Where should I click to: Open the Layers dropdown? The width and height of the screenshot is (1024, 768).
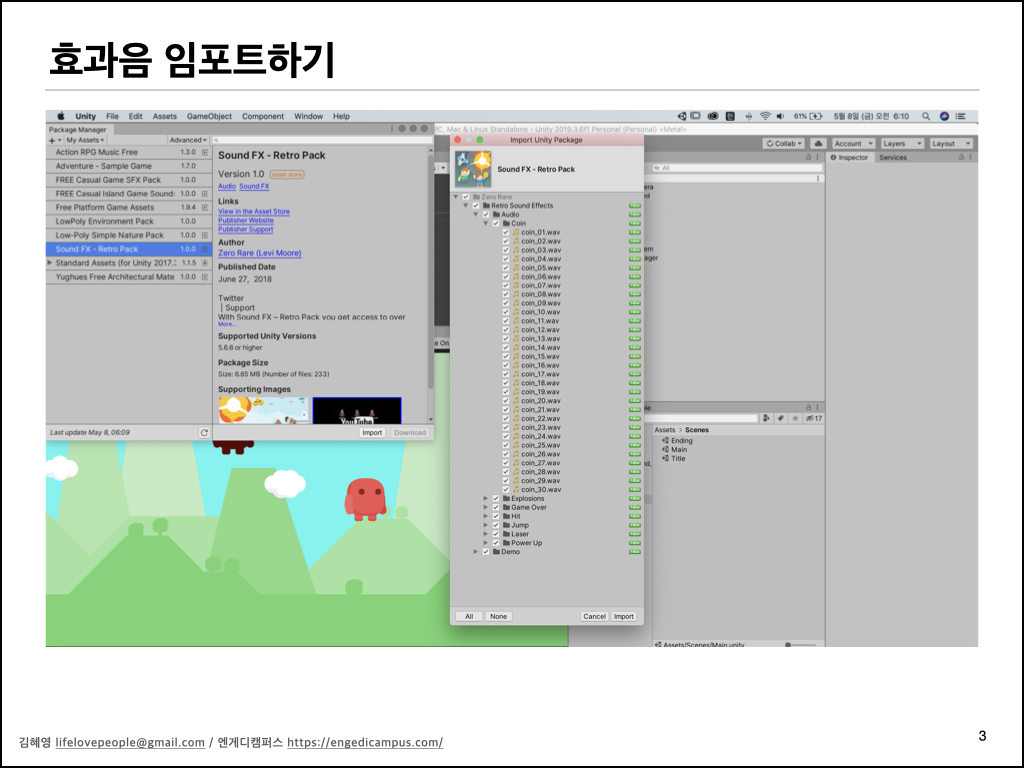coord(902,144)
